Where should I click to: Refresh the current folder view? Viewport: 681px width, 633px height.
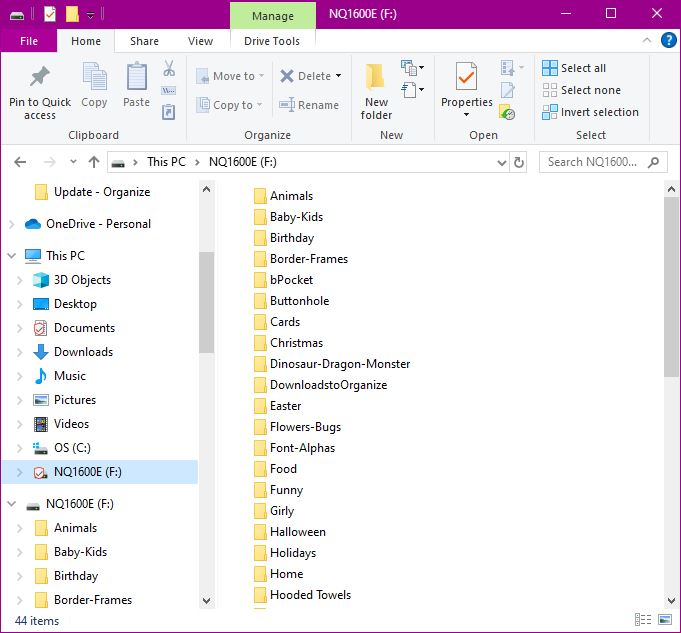click(x=519, y=162)
